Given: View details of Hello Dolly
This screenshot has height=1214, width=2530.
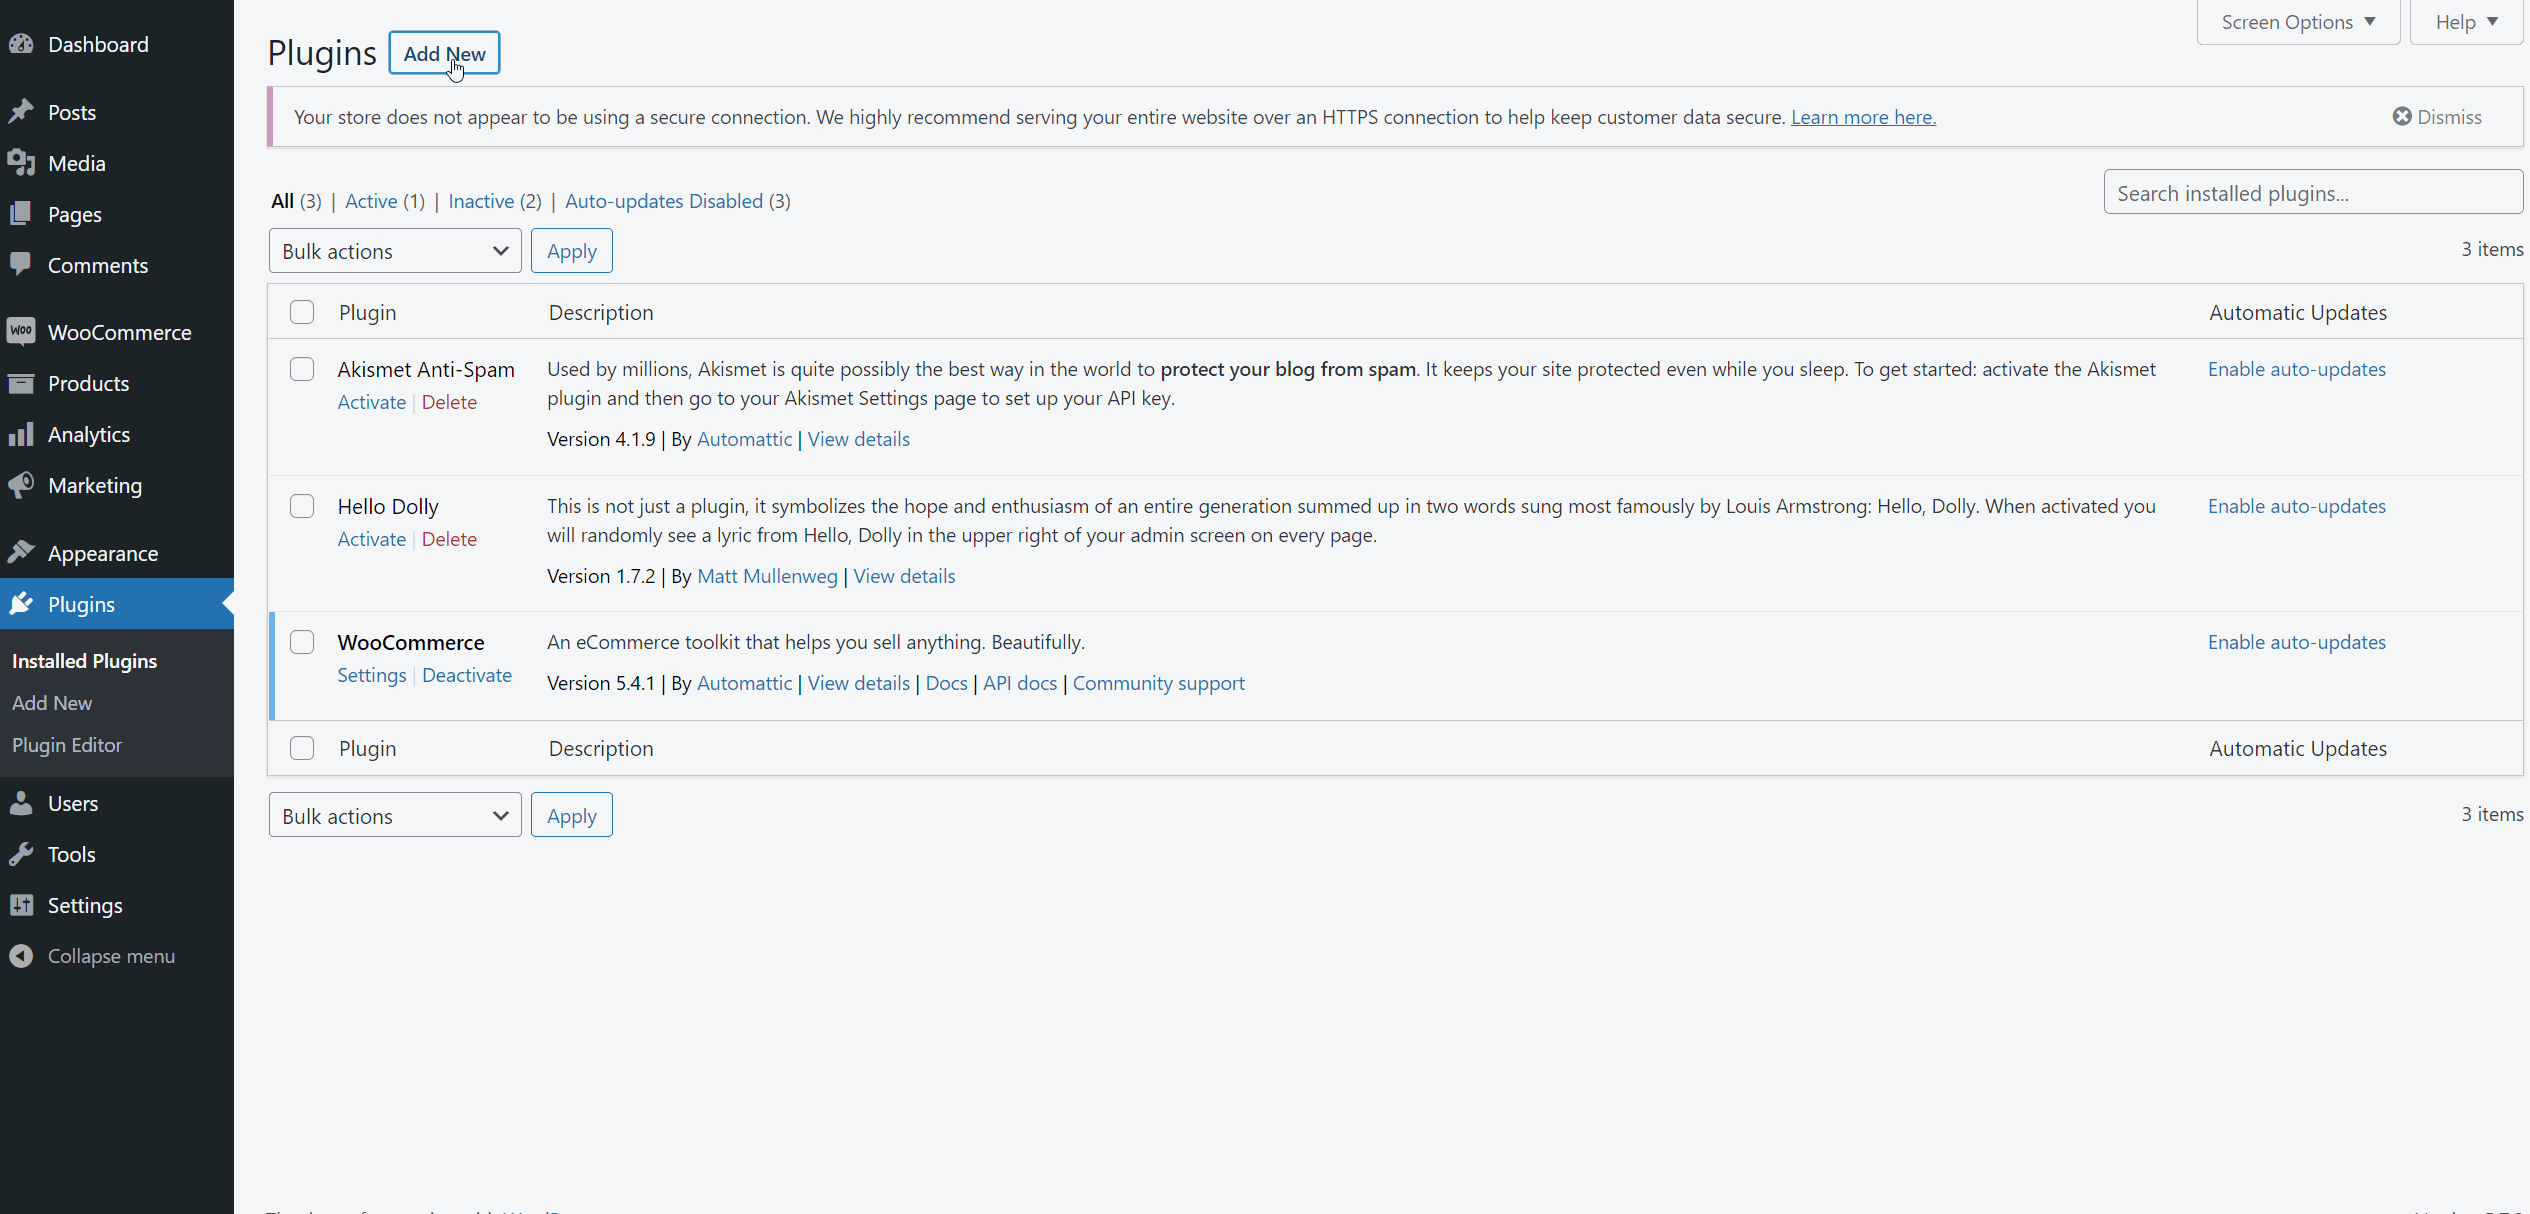Looking at the screenshot, I should tap(904, 576).
